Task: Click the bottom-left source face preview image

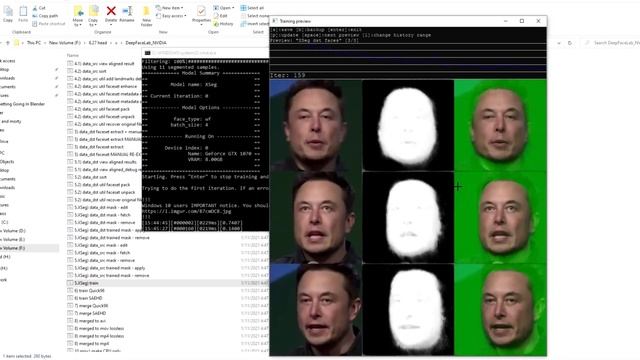Action: click(316, 309)
